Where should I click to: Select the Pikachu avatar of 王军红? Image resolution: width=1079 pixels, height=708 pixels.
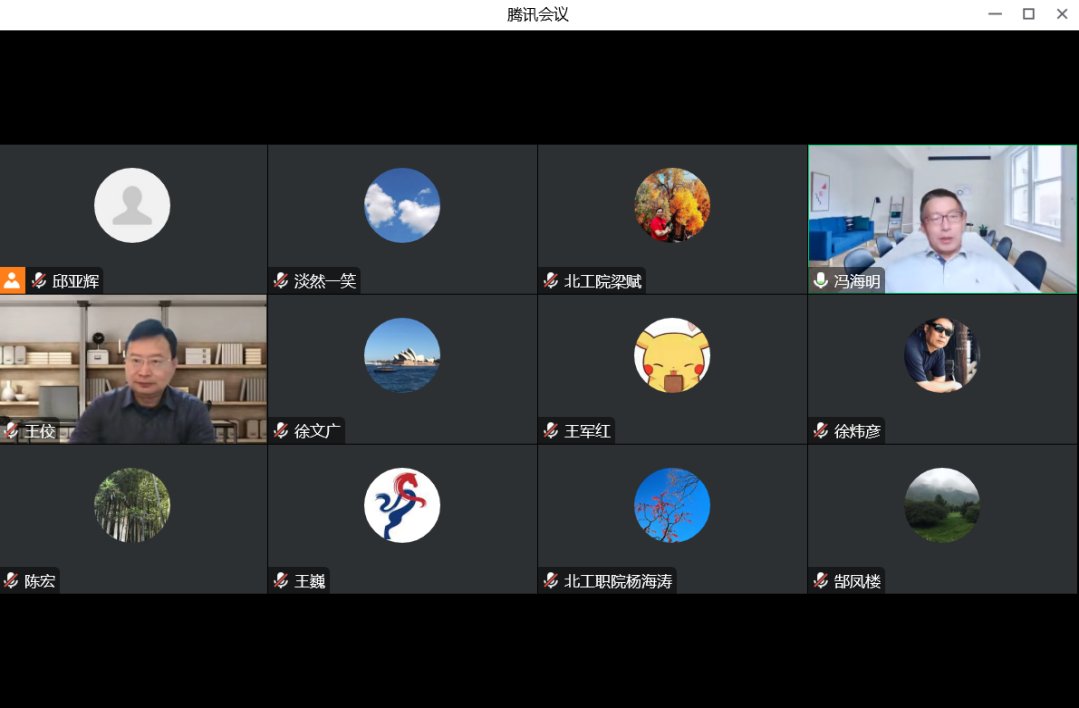[x=672, y=355]
